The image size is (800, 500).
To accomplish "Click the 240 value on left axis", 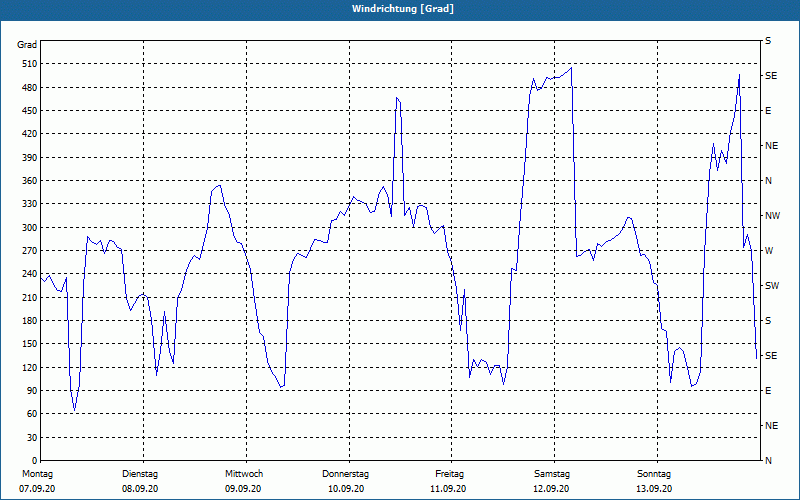I will click(x=30, y=274).
